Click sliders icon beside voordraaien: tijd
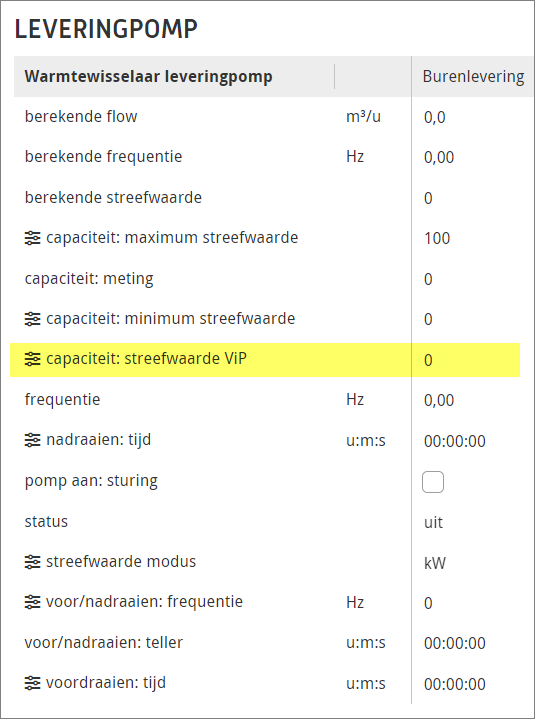 point(32,683)
